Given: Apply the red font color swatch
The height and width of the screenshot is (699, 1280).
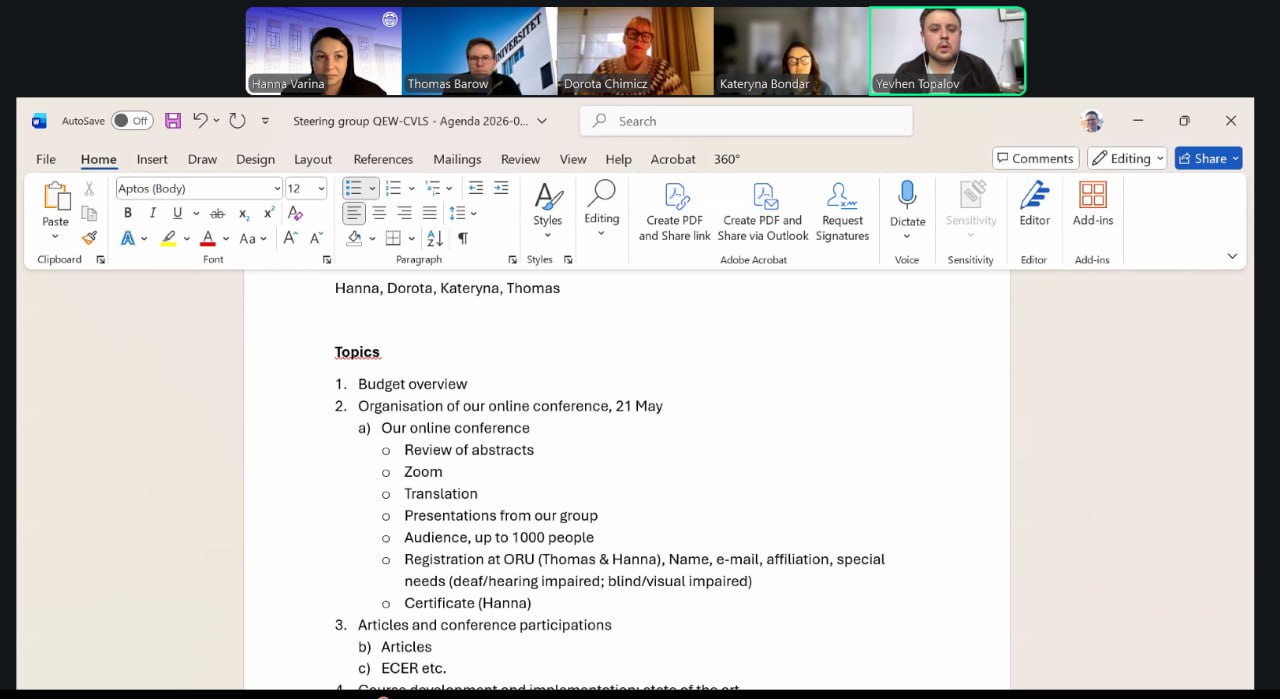Looking at the screenshot, I should [207, 238].
